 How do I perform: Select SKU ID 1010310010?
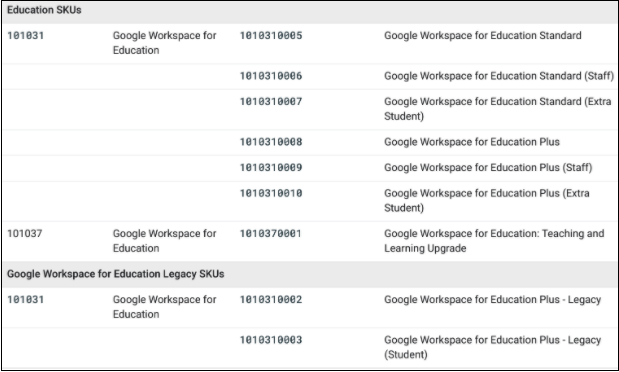[271, 193]
